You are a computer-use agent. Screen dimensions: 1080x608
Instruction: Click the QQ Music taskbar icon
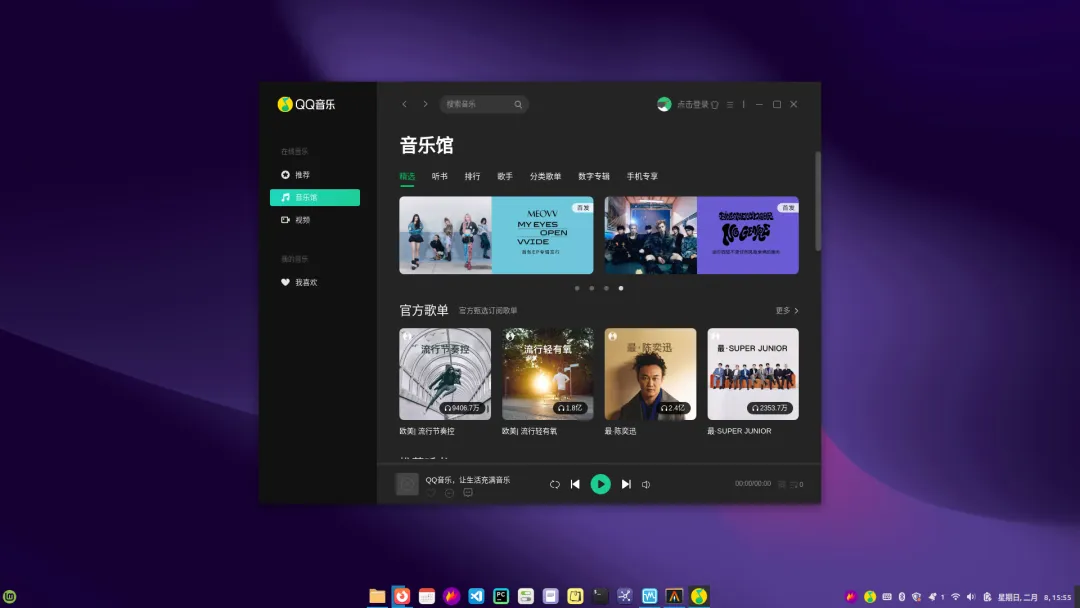699,596
